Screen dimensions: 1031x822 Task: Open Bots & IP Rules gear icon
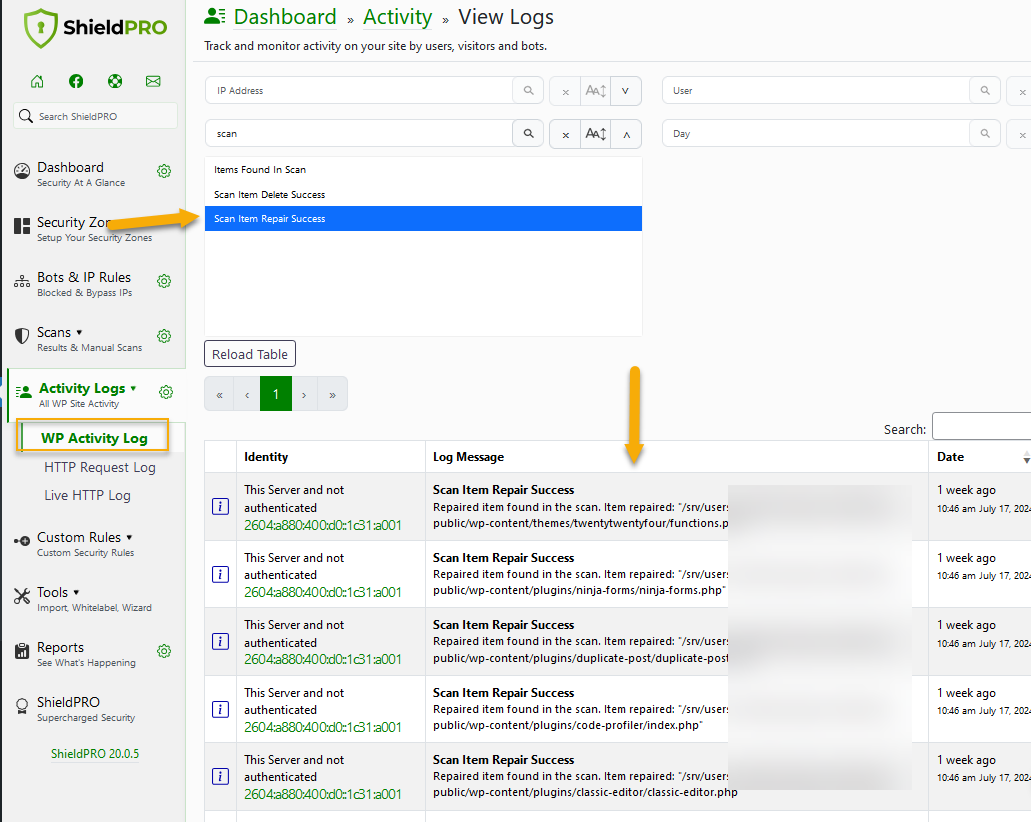(x=164, y=281)
